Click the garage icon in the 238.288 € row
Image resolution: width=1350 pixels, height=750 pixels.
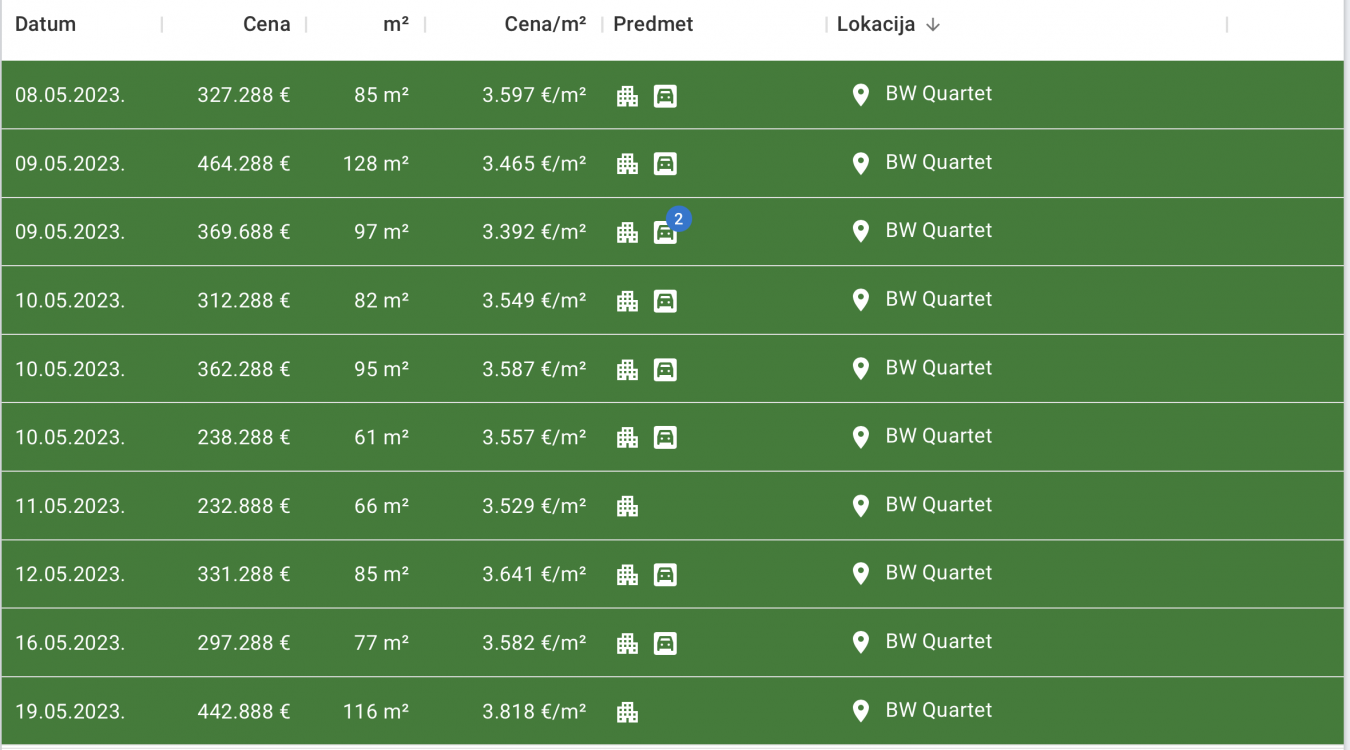665,438
